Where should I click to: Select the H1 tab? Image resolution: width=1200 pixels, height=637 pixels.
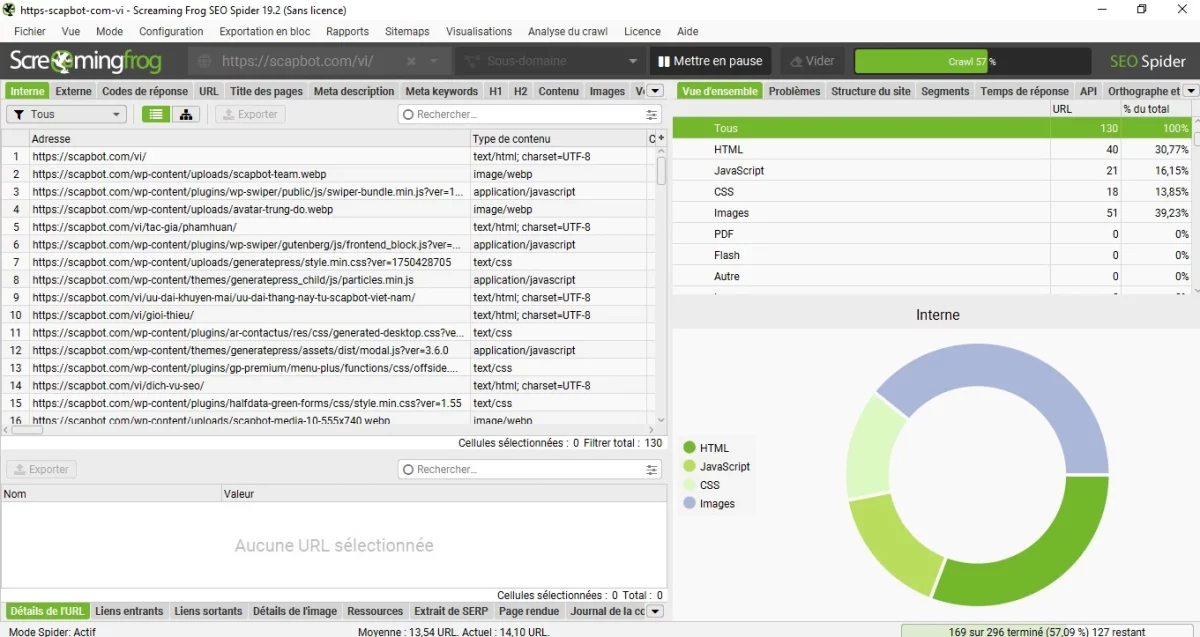tap(496, 91)
